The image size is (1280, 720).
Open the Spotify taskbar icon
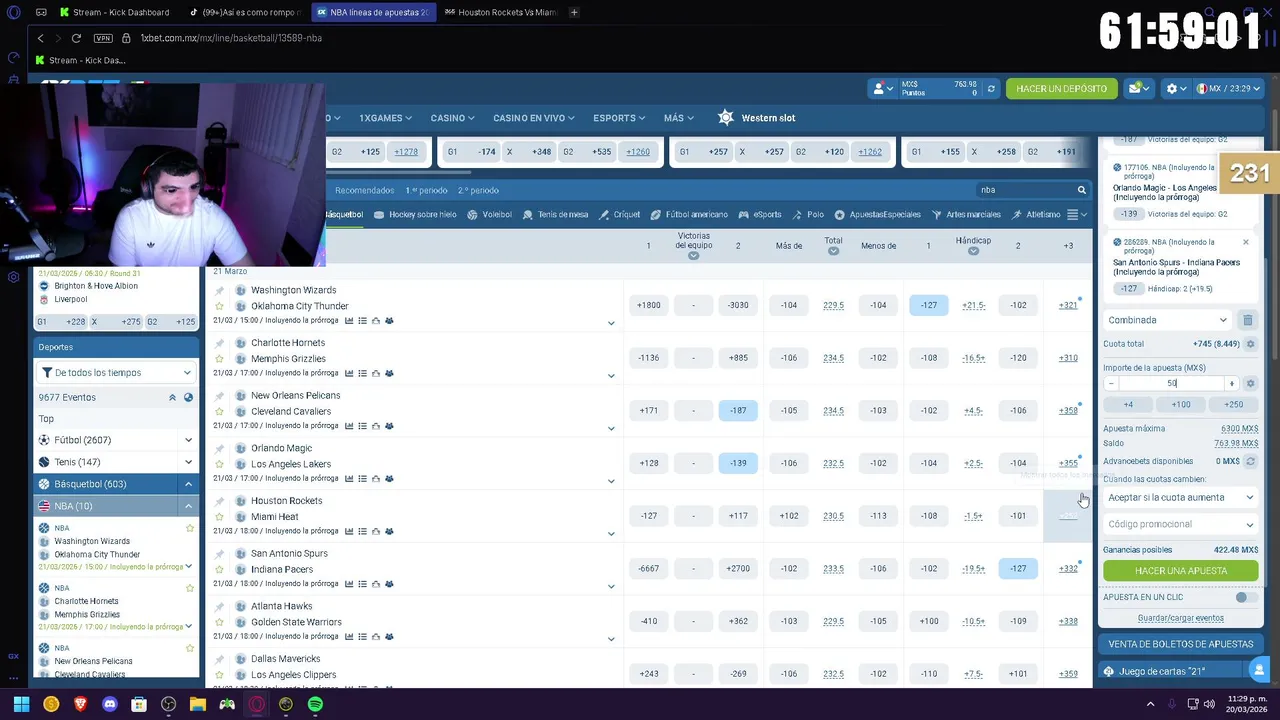pos(315,704)
